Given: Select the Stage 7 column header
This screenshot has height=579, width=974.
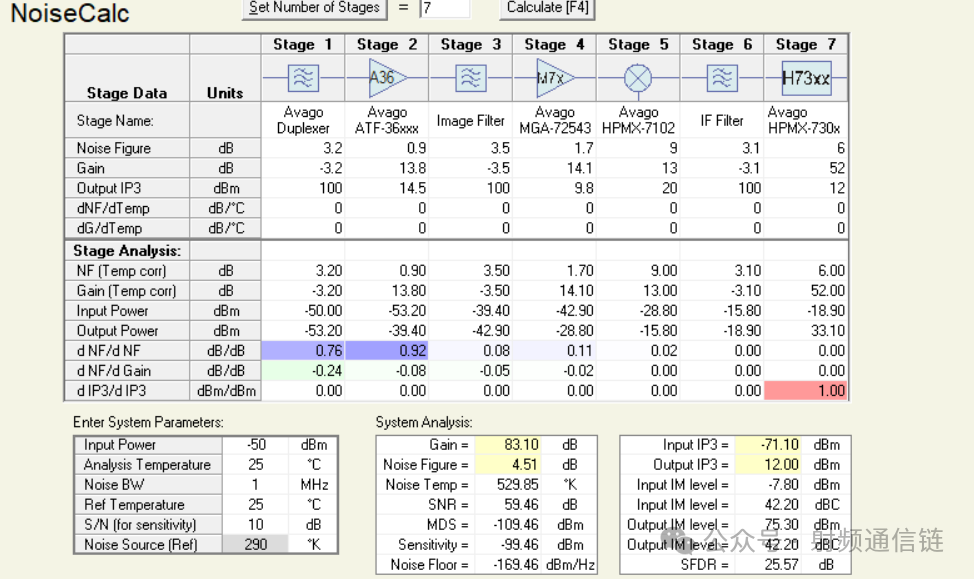Looking at the screenshot, I should [805, 44].
